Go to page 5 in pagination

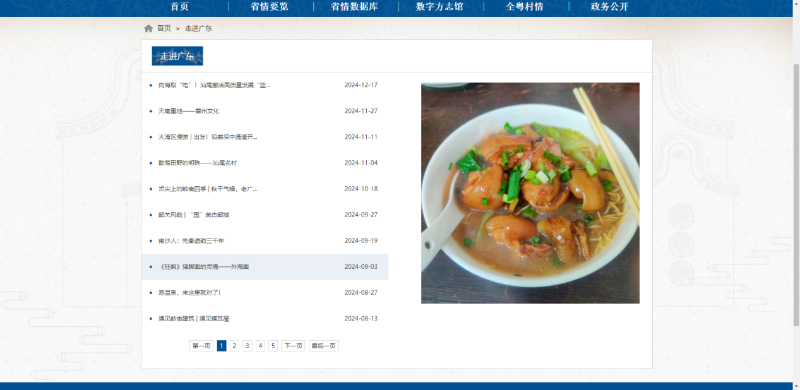273,346
